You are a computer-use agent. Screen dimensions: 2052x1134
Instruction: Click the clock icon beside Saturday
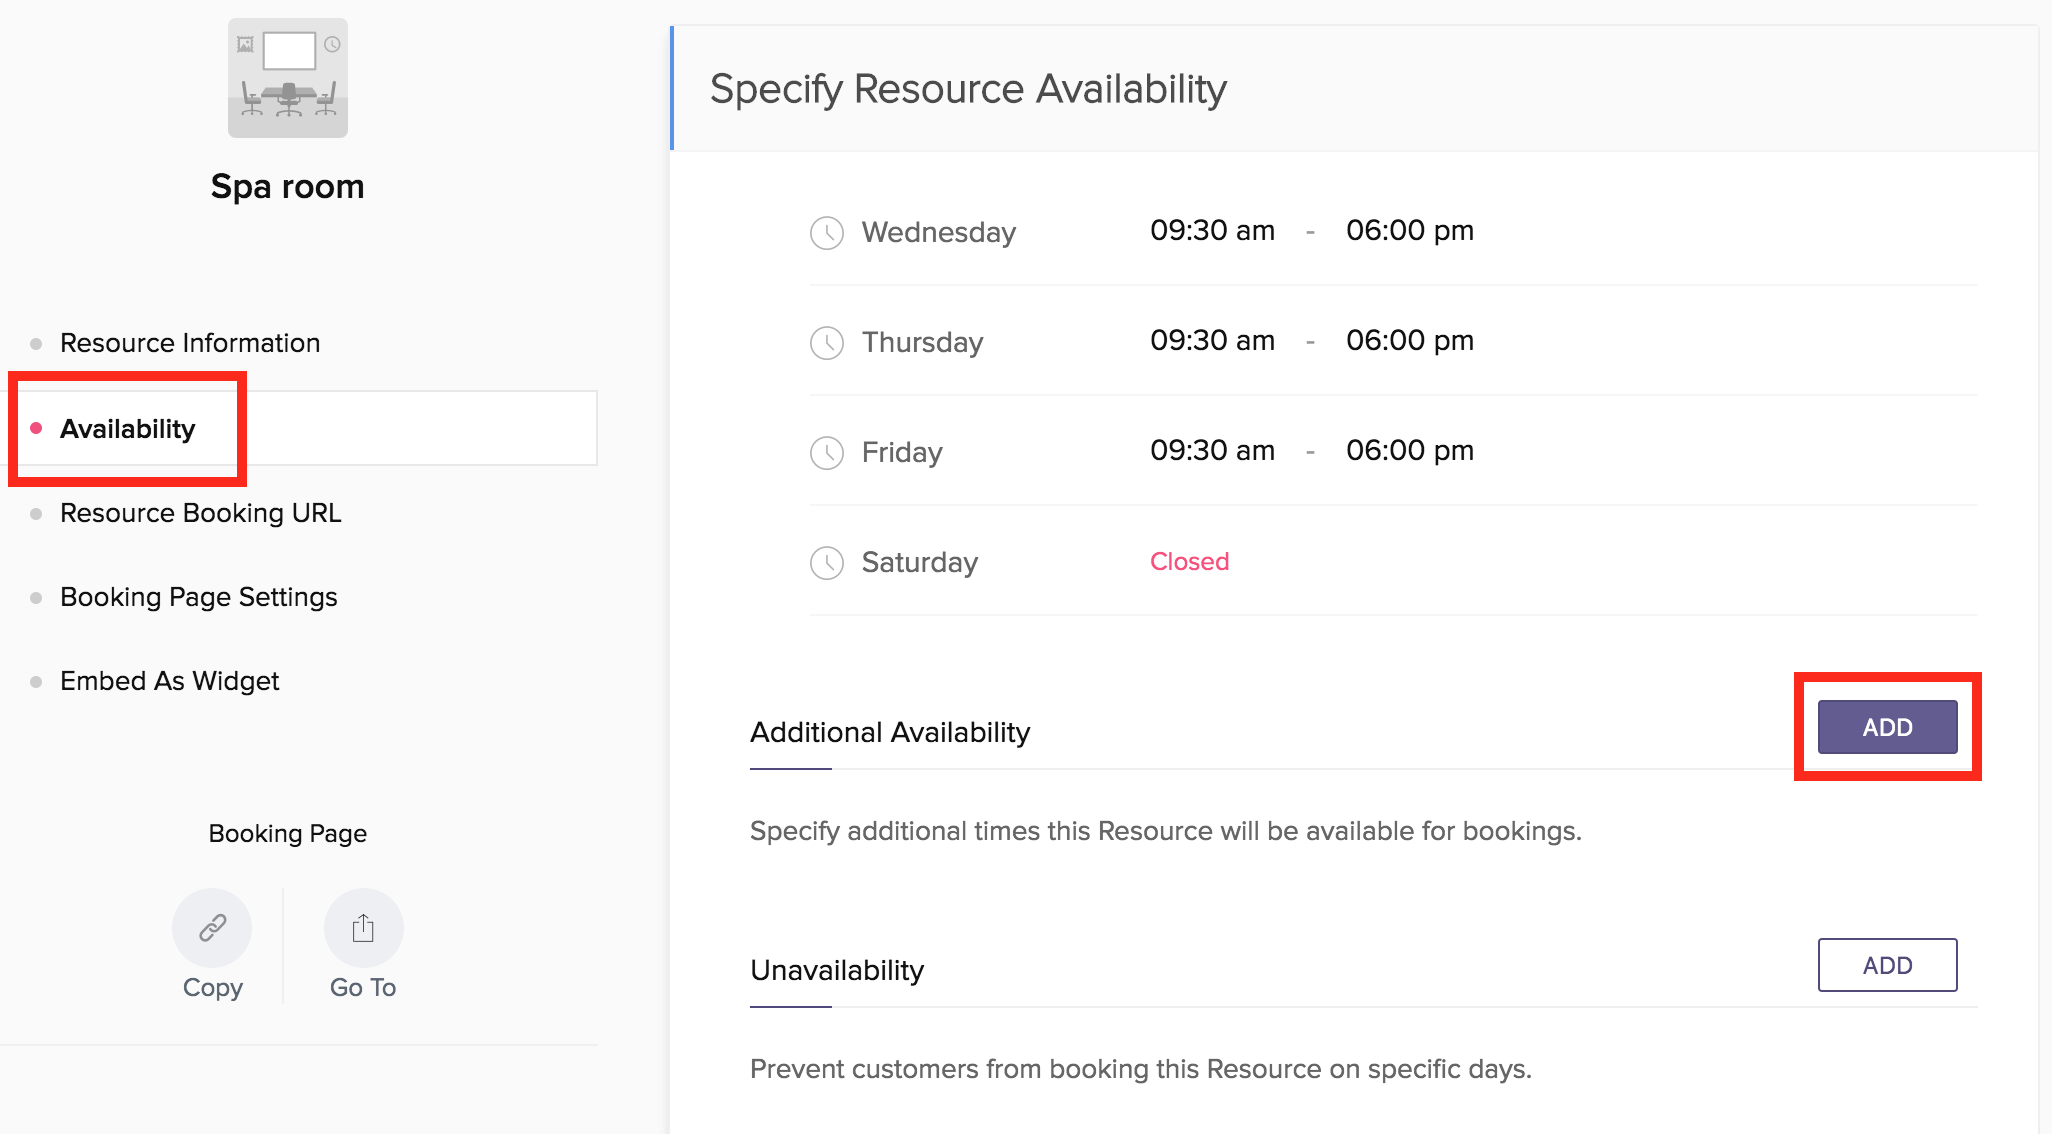[x=826, y=563]
